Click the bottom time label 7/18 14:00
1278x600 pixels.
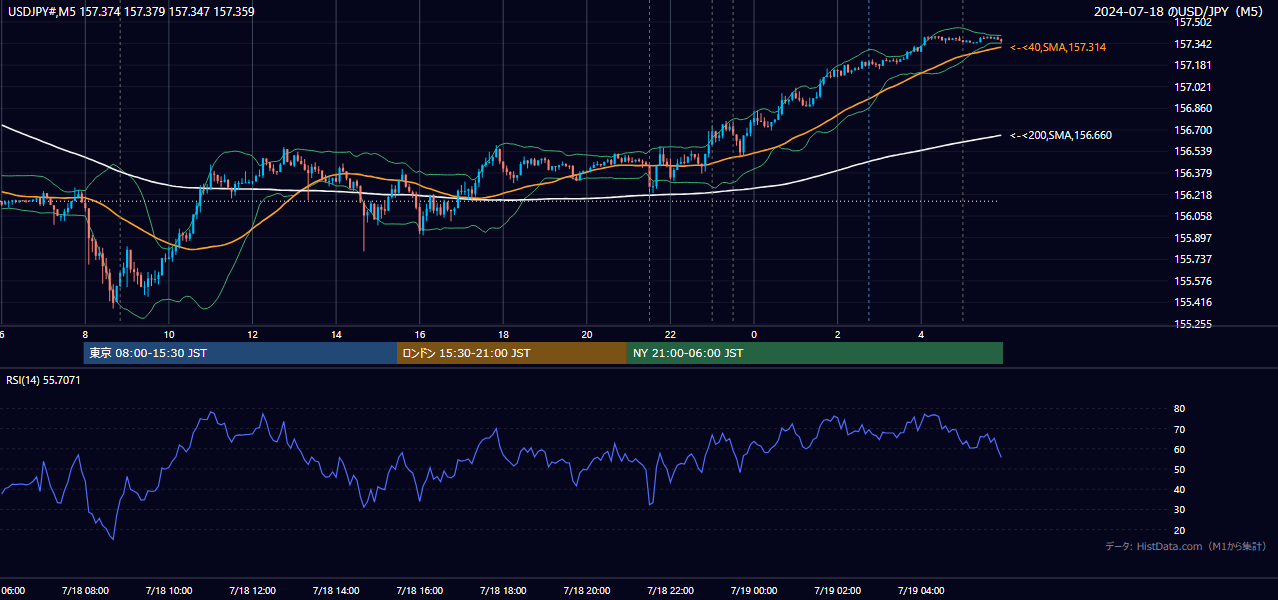point(335,590)
